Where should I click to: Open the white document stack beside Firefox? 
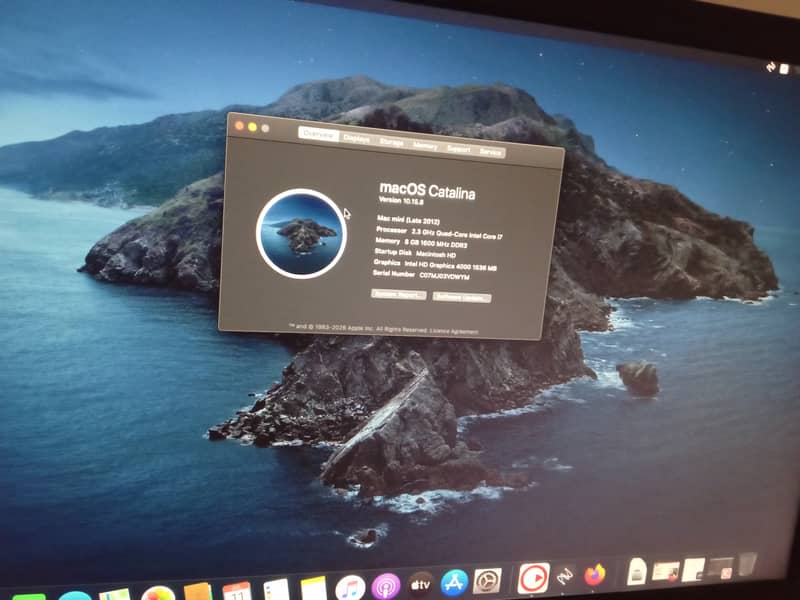pos(637,571)
